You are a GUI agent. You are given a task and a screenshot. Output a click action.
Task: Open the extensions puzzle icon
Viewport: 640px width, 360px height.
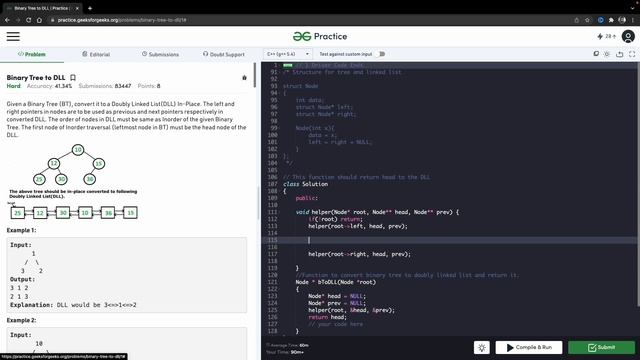point(611,20)
